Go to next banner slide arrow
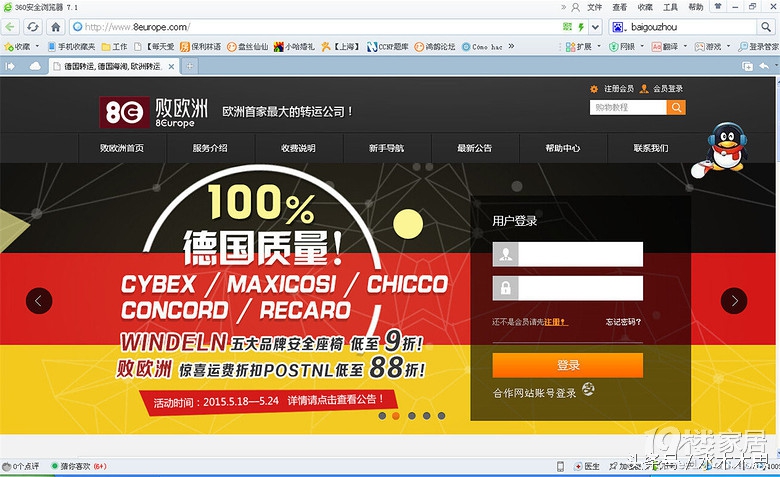The width and height of the screenshot is (780, 477). tap(734, 300)
